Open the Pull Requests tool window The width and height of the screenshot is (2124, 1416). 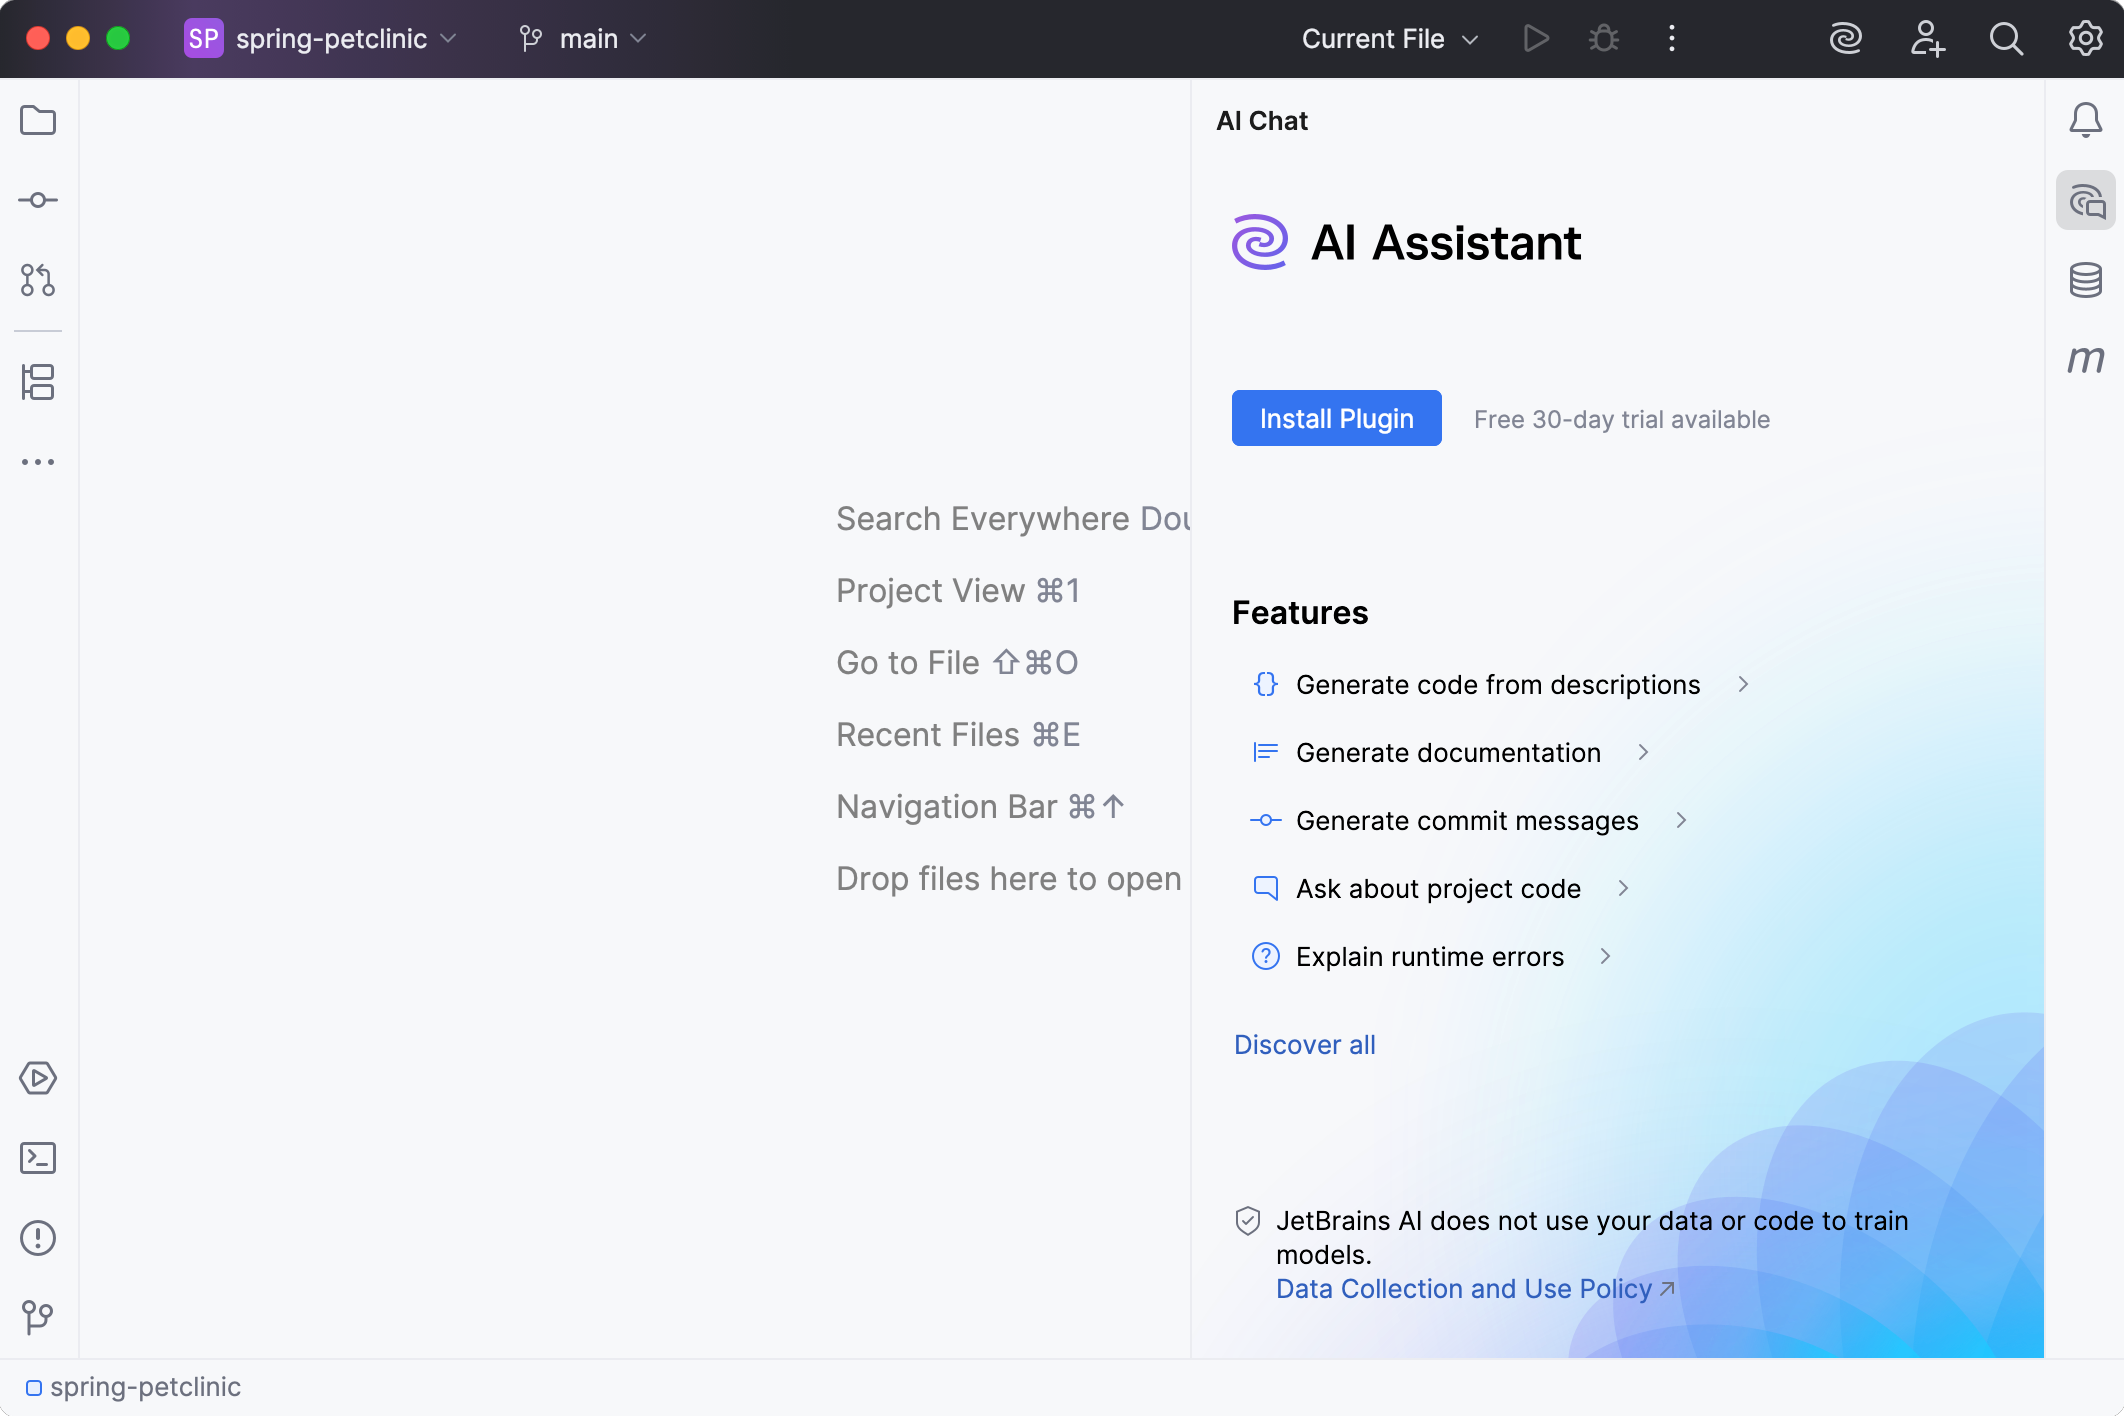coord(38,281)
